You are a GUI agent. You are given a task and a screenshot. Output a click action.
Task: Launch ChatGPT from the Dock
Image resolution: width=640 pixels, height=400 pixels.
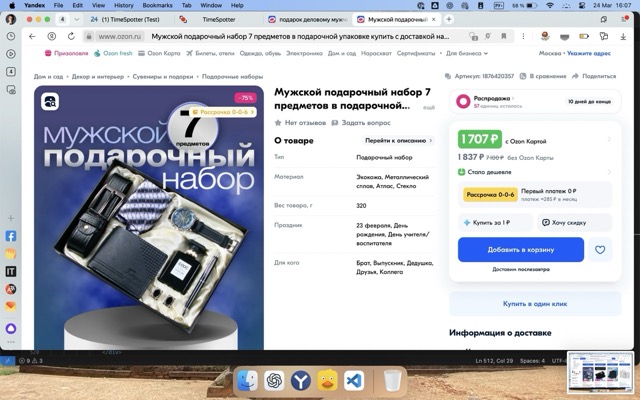pos(274,381)
